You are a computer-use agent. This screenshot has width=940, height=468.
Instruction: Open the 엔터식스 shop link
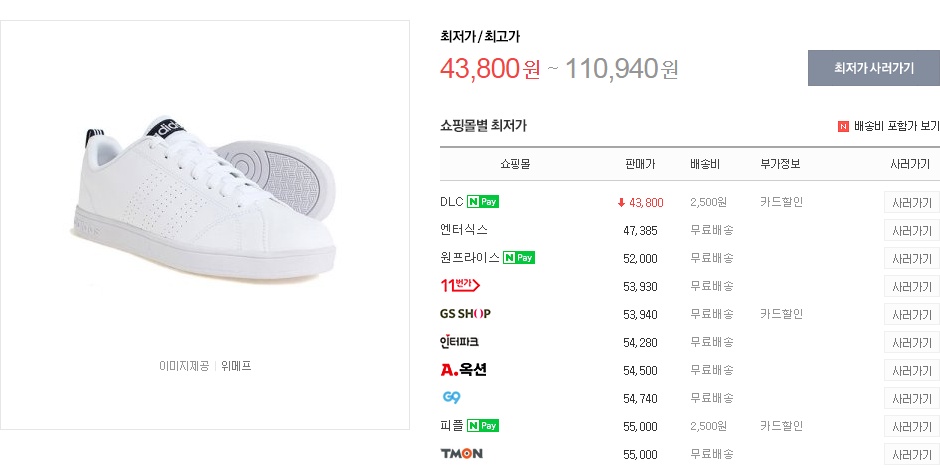click(464, 230)
